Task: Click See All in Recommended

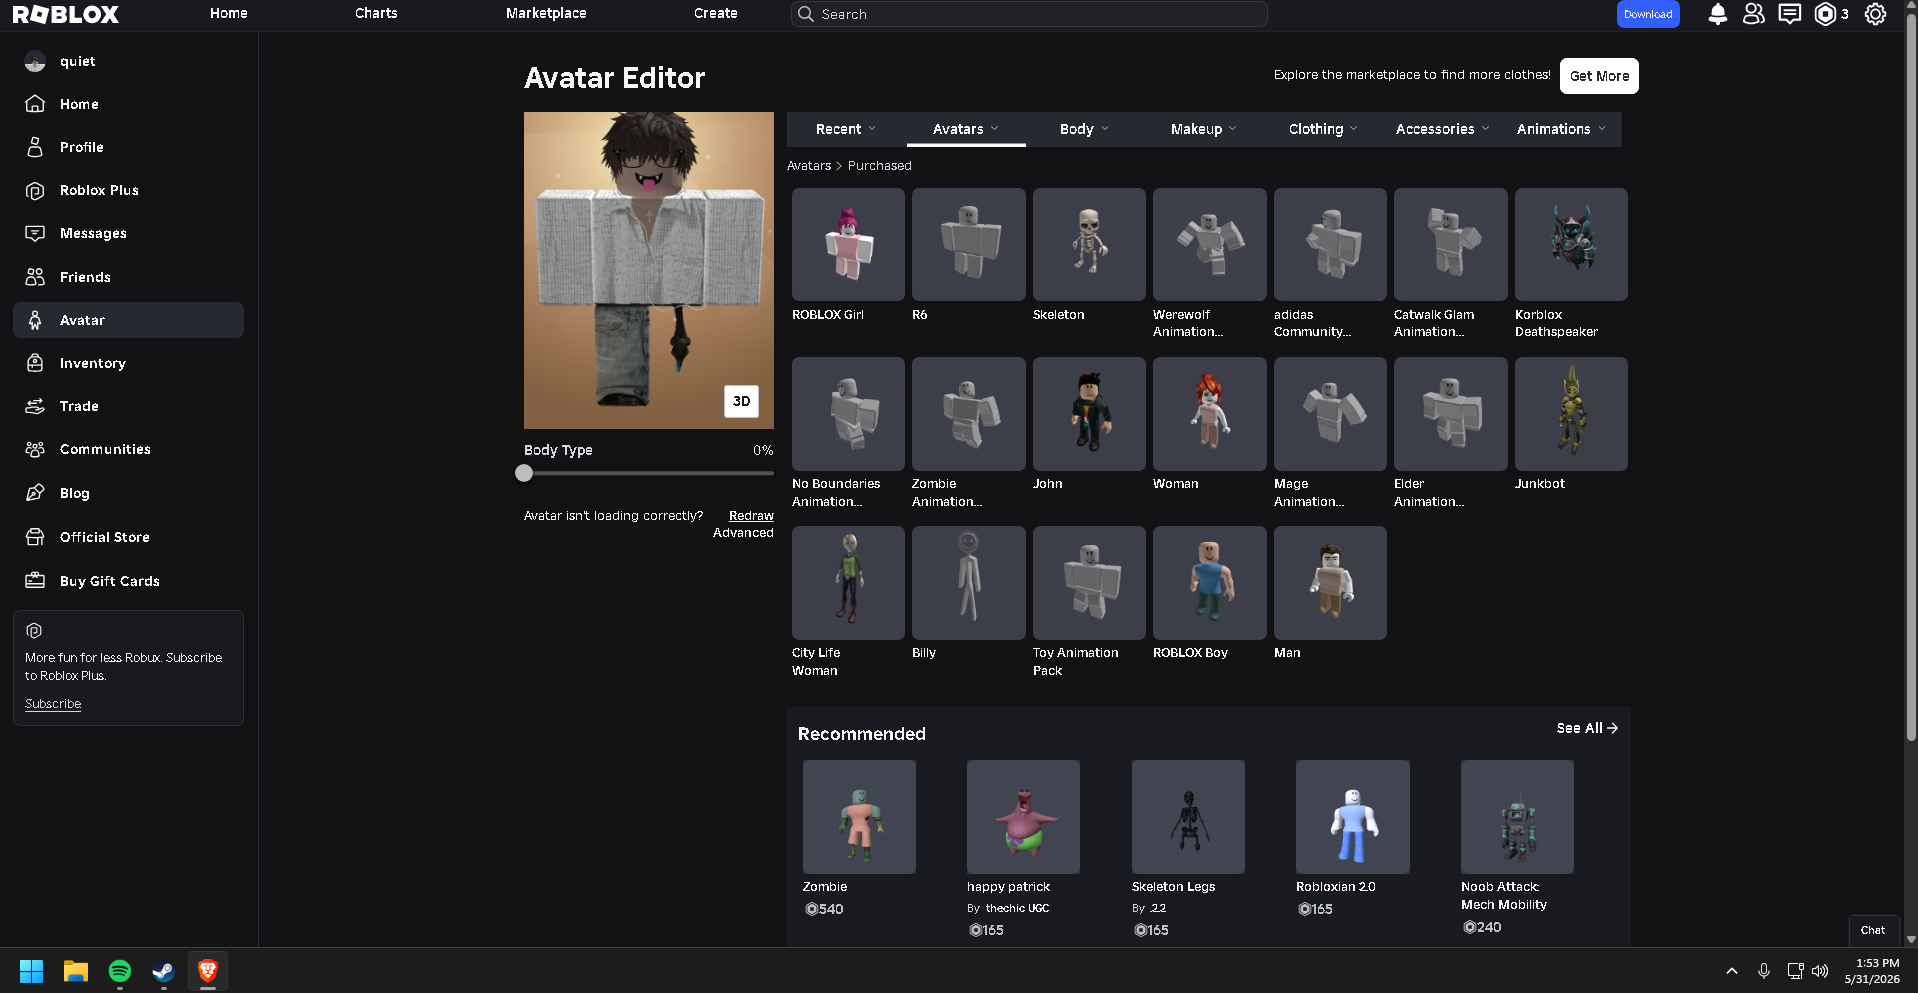Action: coord(1587,728)
